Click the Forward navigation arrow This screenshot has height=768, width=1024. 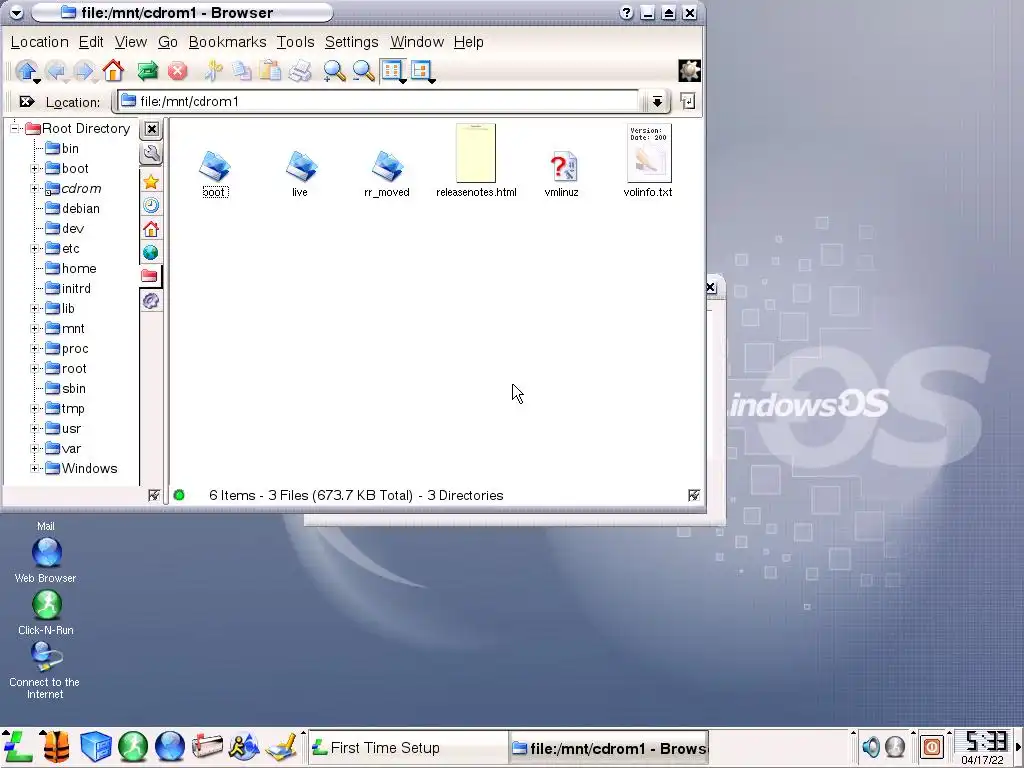pos(84,71)
